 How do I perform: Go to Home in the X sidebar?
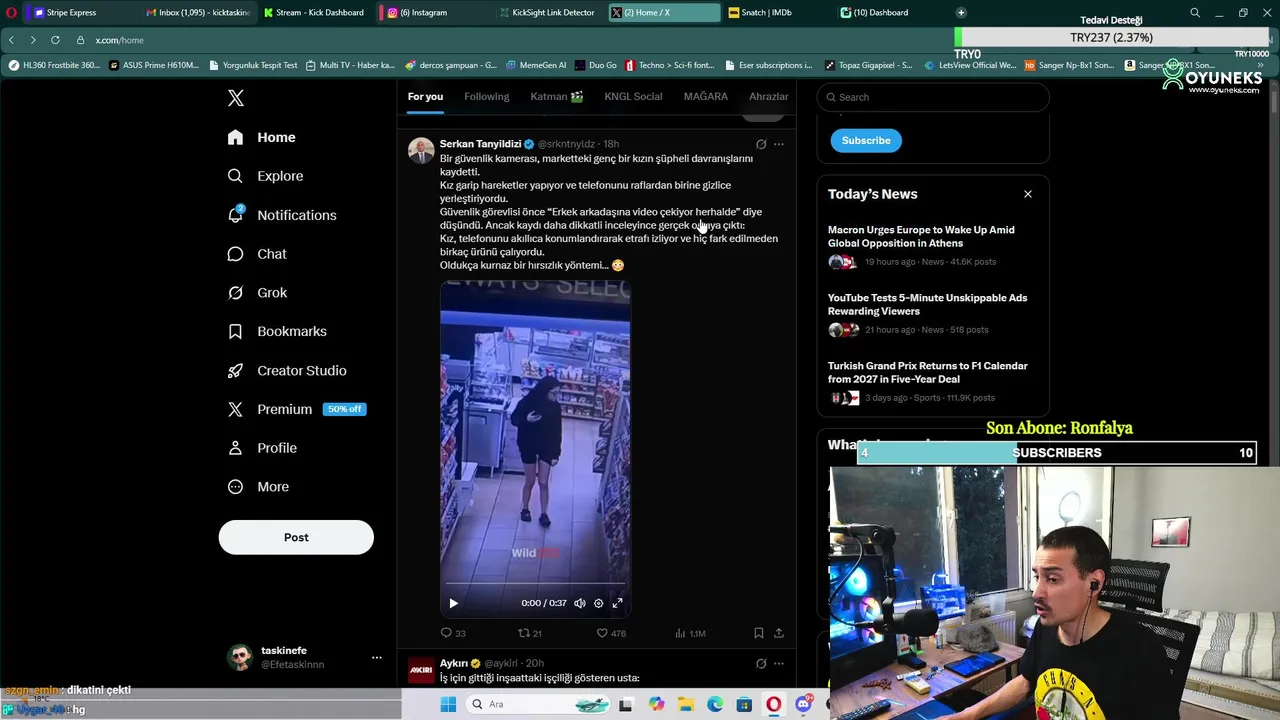tap(261, 137)
